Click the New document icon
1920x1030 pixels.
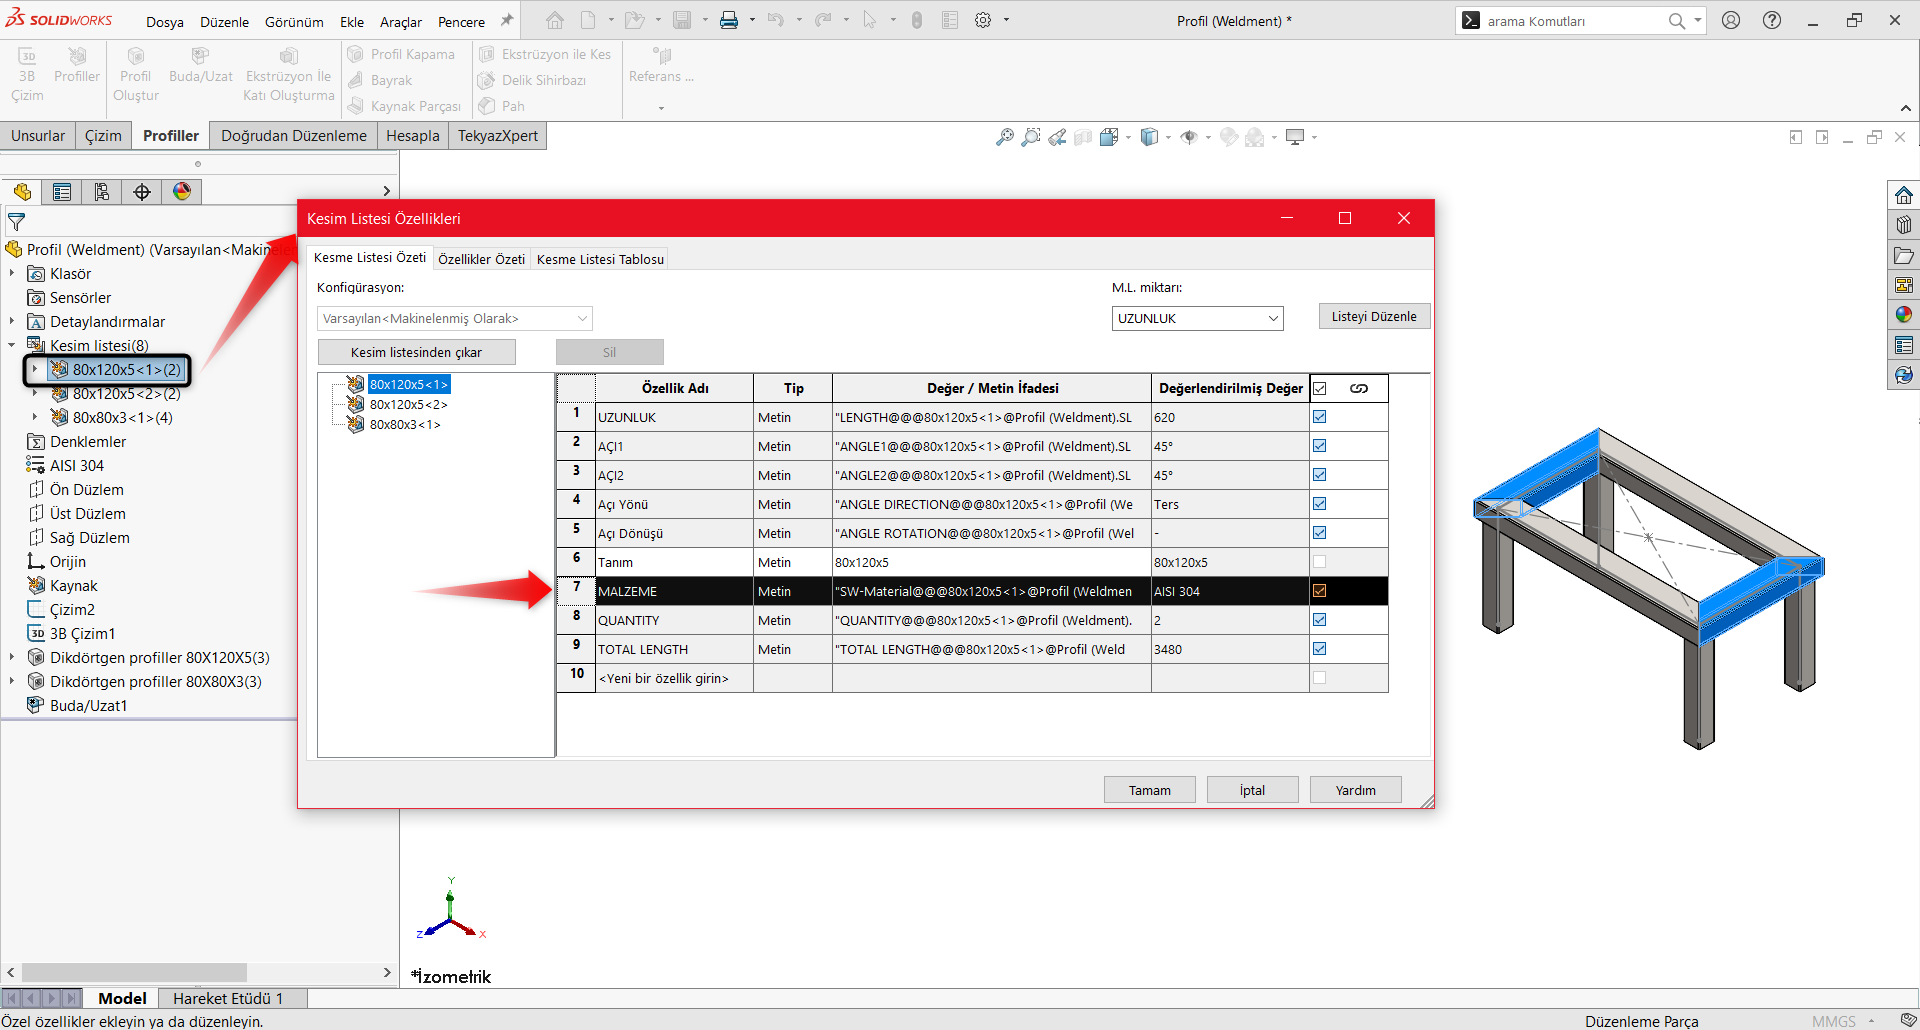pos(588,20)
